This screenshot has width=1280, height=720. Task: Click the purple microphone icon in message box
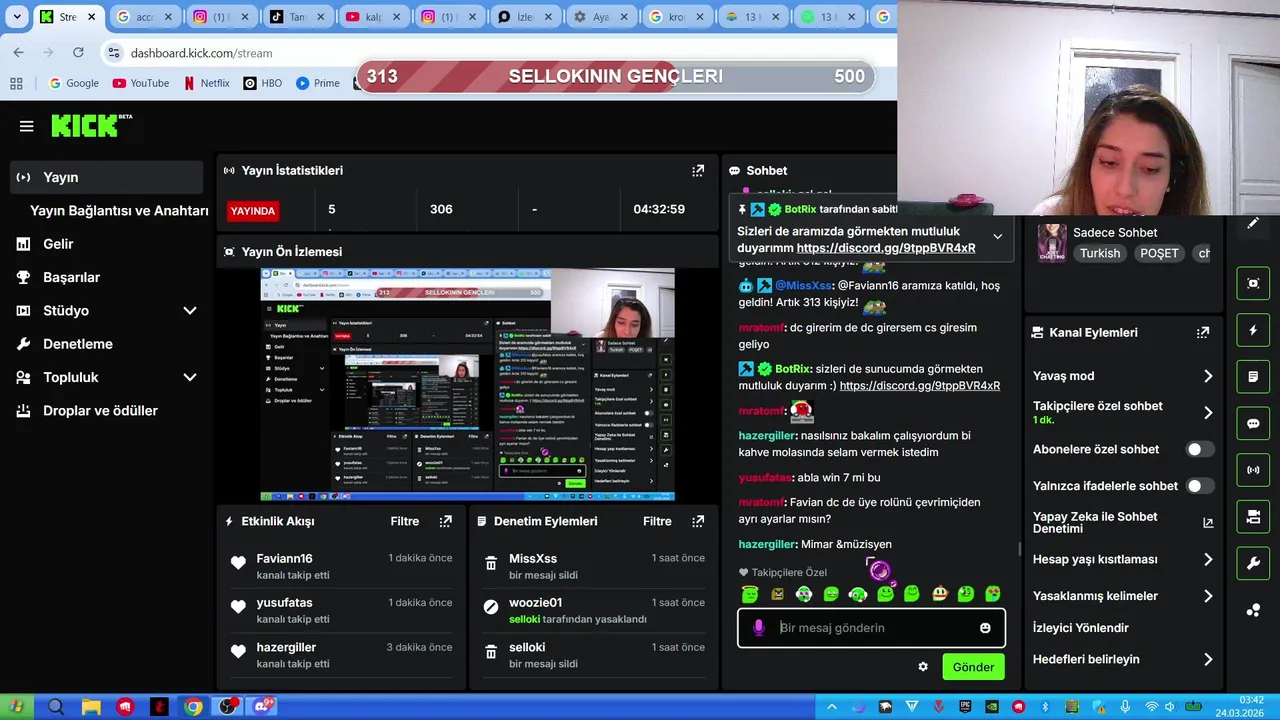coord(759,628)
